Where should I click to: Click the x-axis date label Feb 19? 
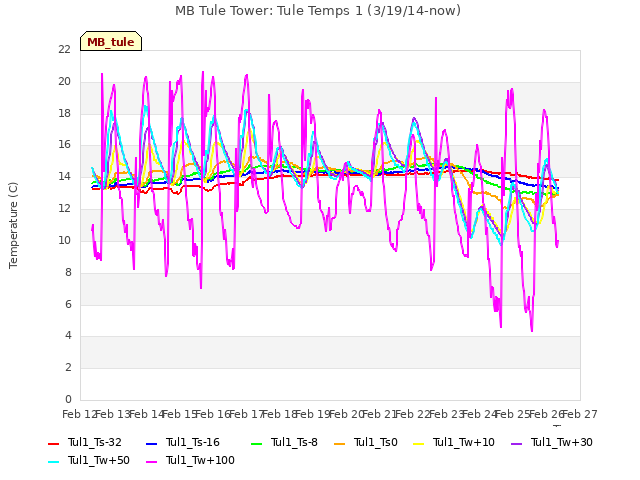pyautogui.click(x=313, y=414)
